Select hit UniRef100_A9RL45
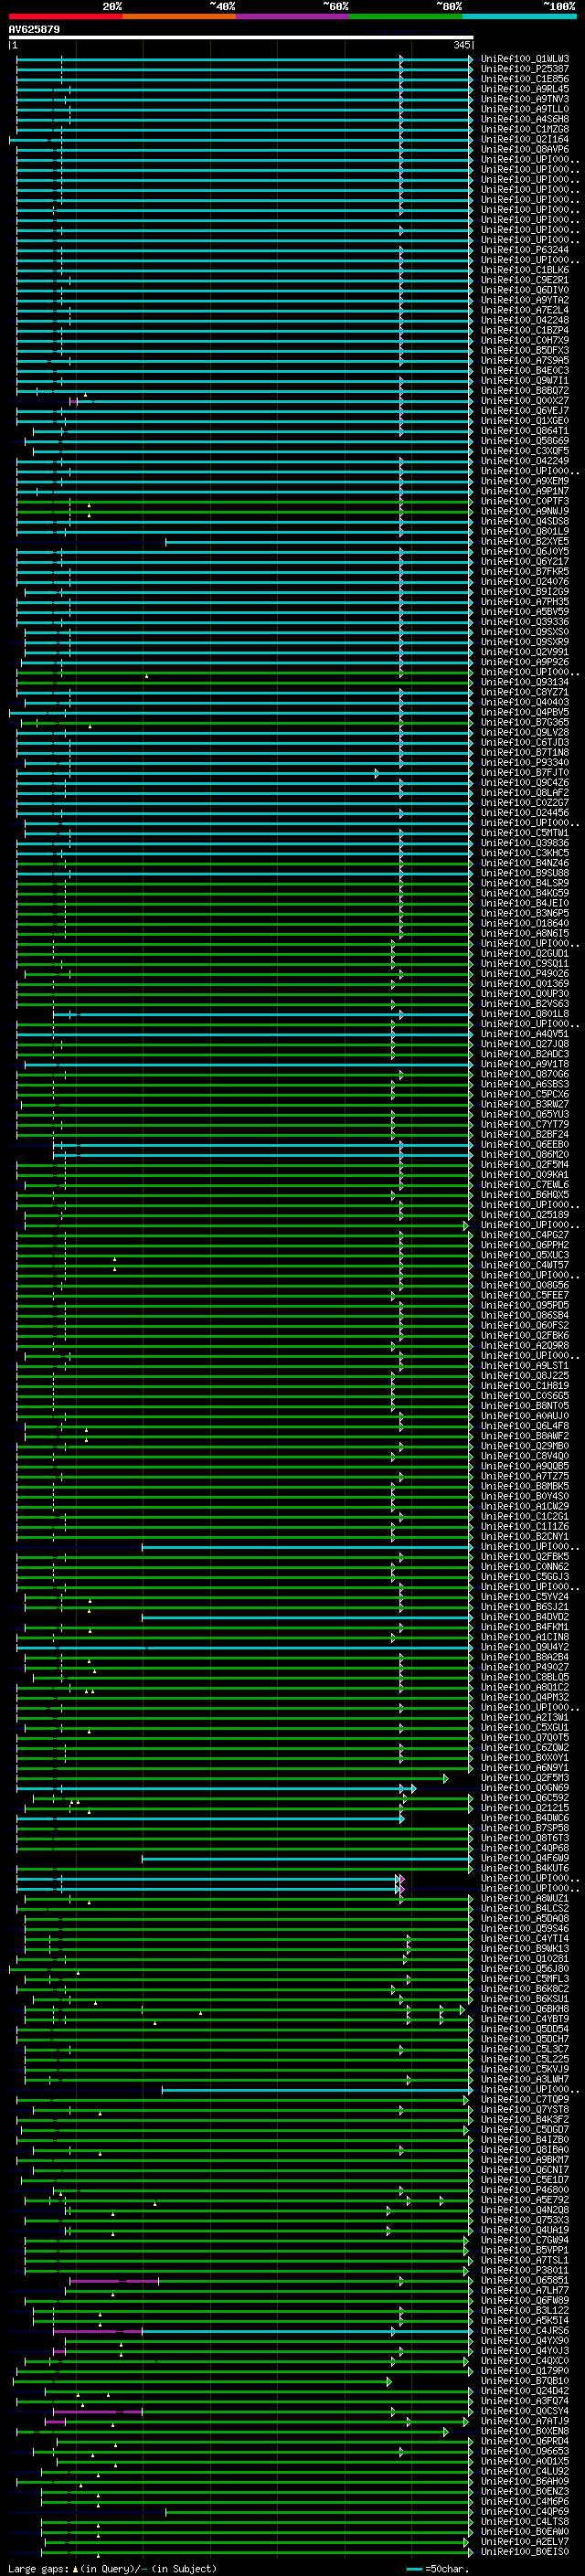The height and width of the screenshot is (2576, 585). (525, 89)
